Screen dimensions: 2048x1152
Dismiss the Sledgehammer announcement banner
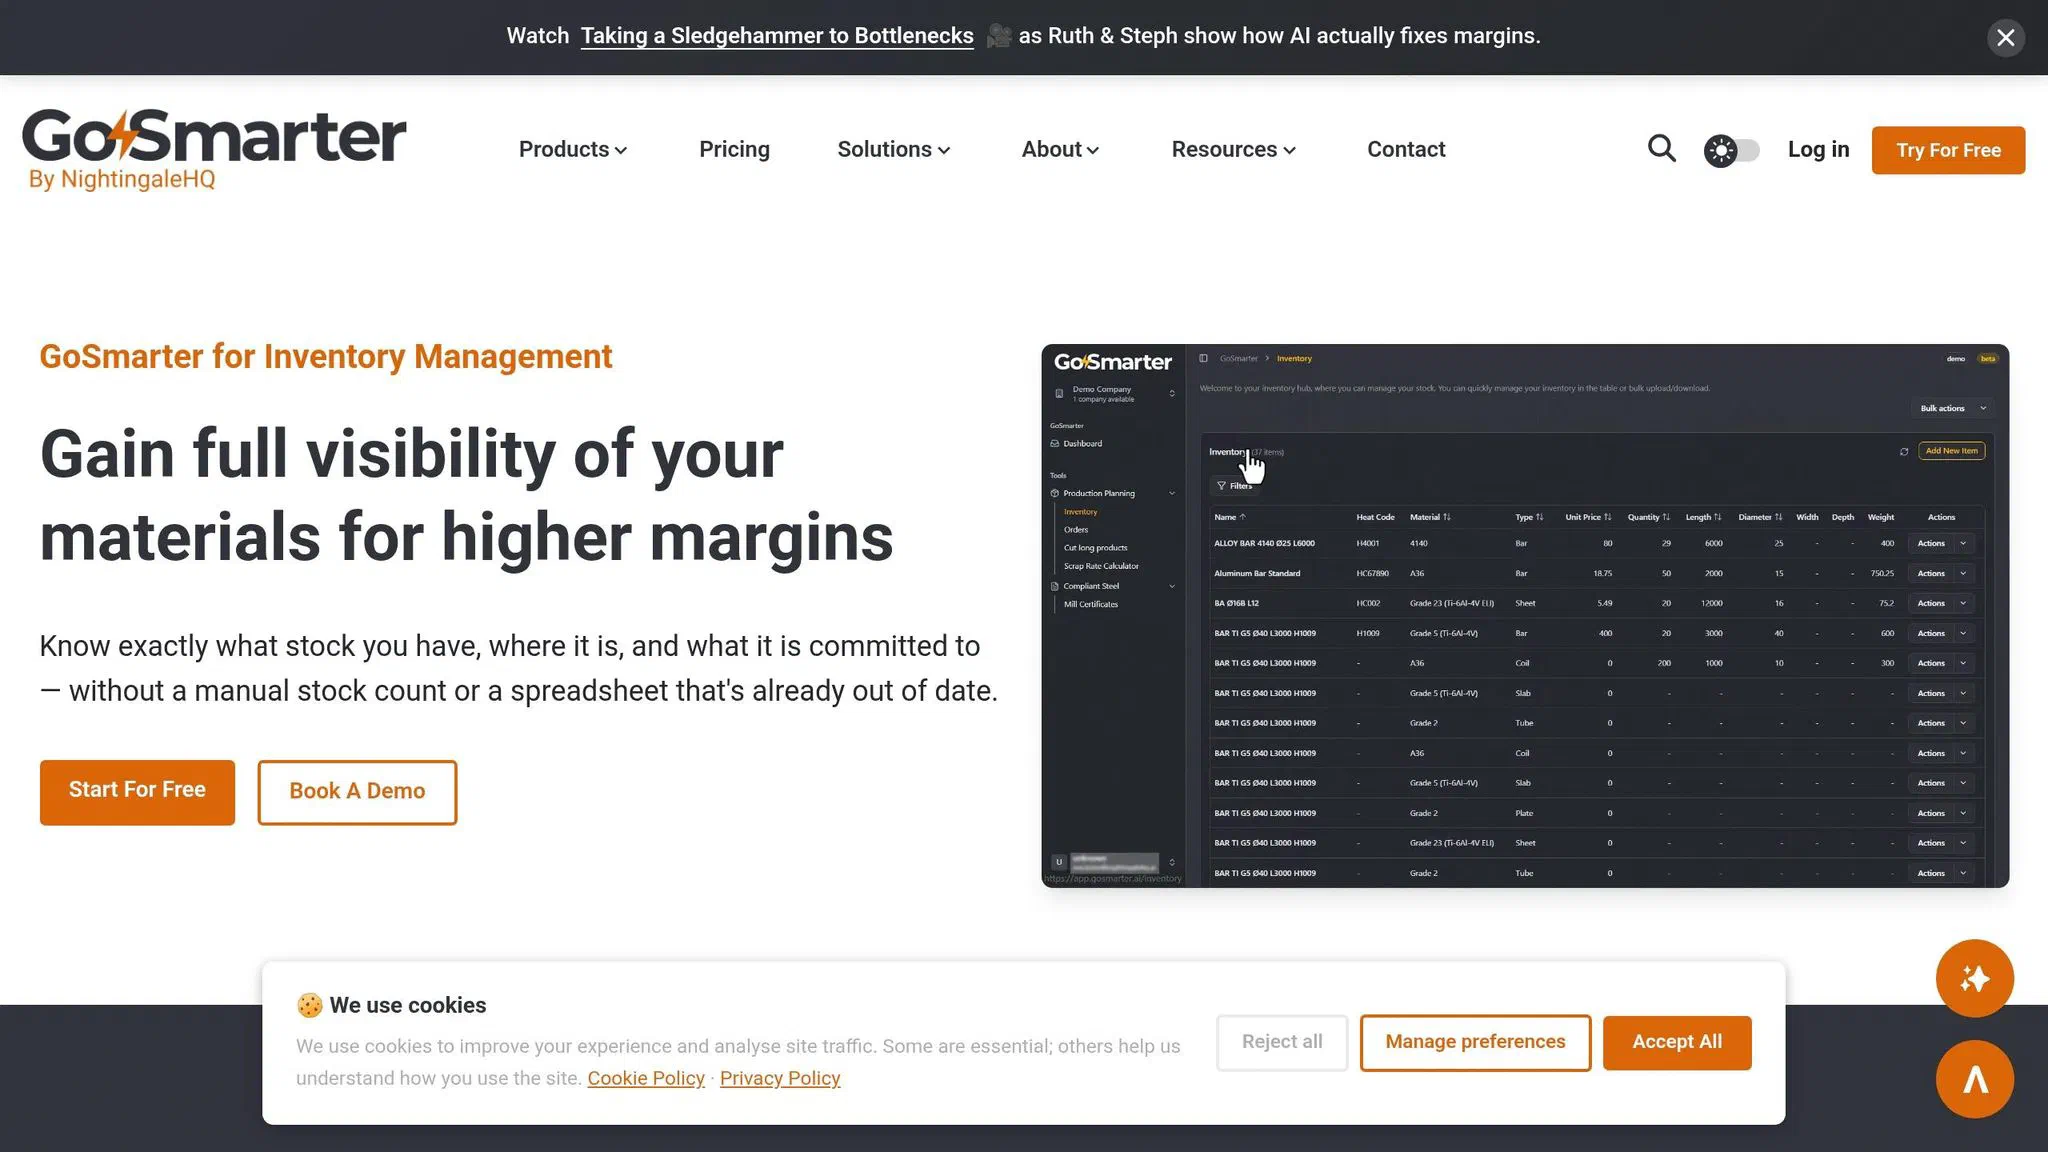pyautogui.click(x=2005, y=37)
